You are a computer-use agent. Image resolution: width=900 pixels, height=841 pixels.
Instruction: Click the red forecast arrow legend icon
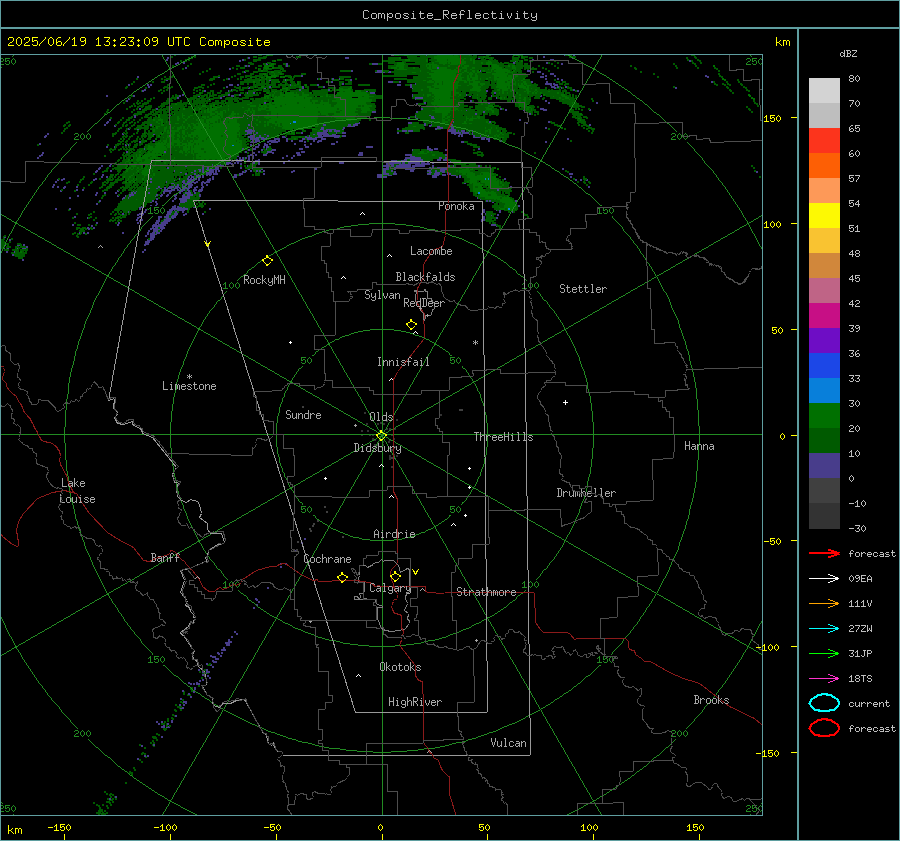coord(824,553)
